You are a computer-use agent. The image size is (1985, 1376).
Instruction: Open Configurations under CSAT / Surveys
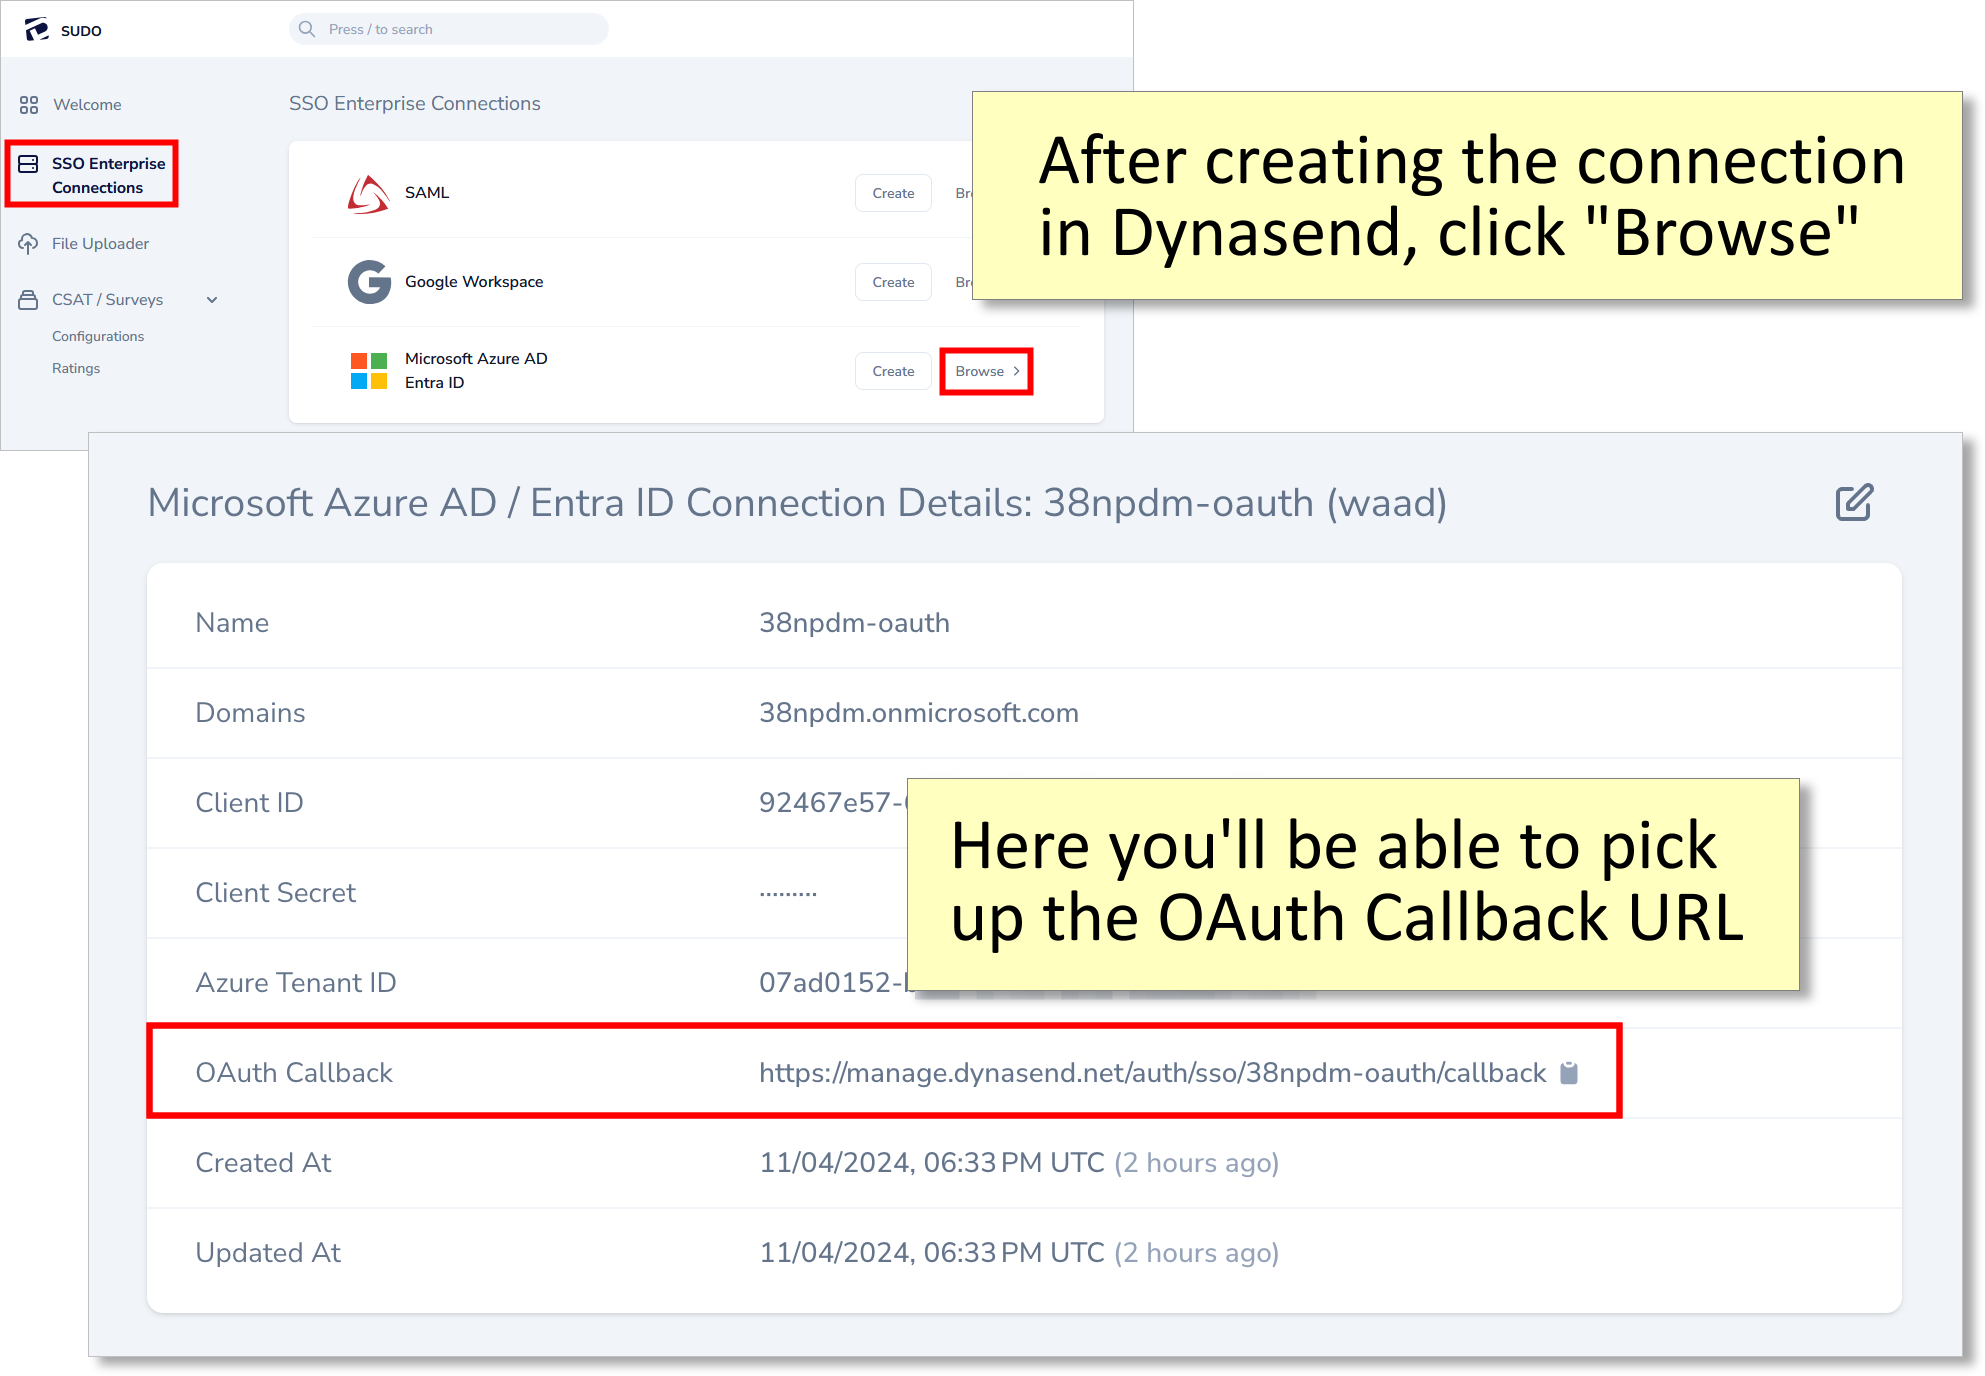coord(98,336)
